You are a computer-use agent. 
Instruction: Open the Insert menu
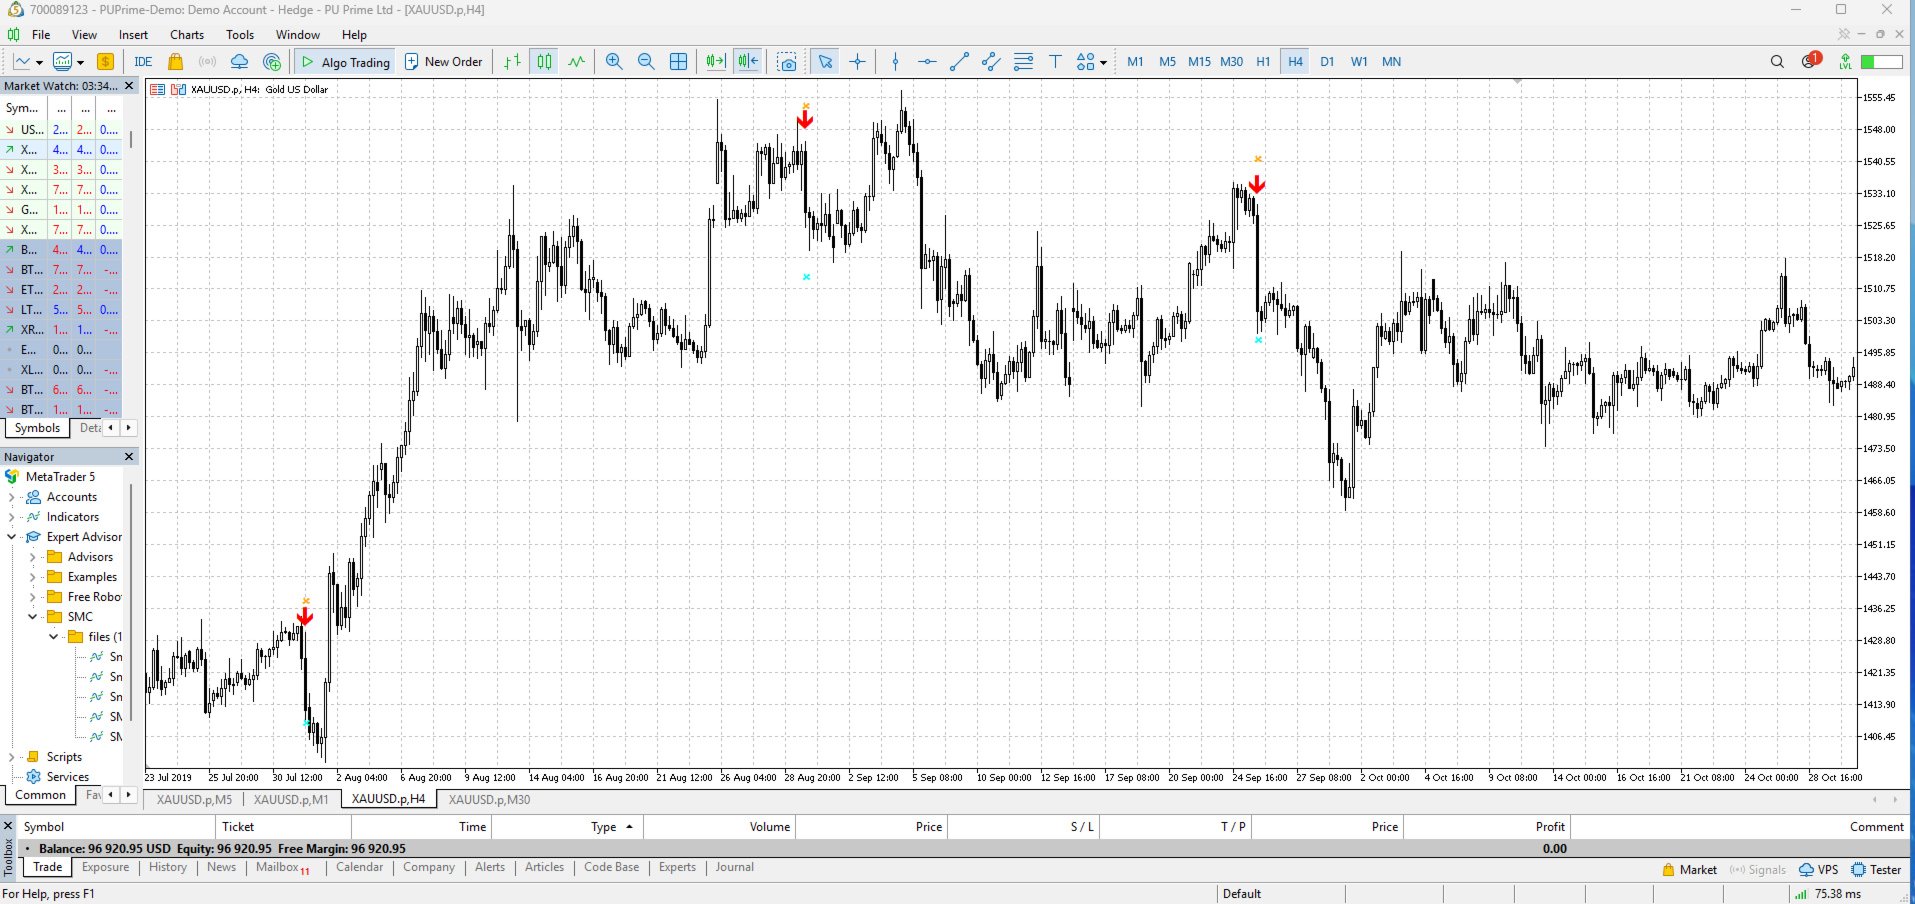(133, 35)
